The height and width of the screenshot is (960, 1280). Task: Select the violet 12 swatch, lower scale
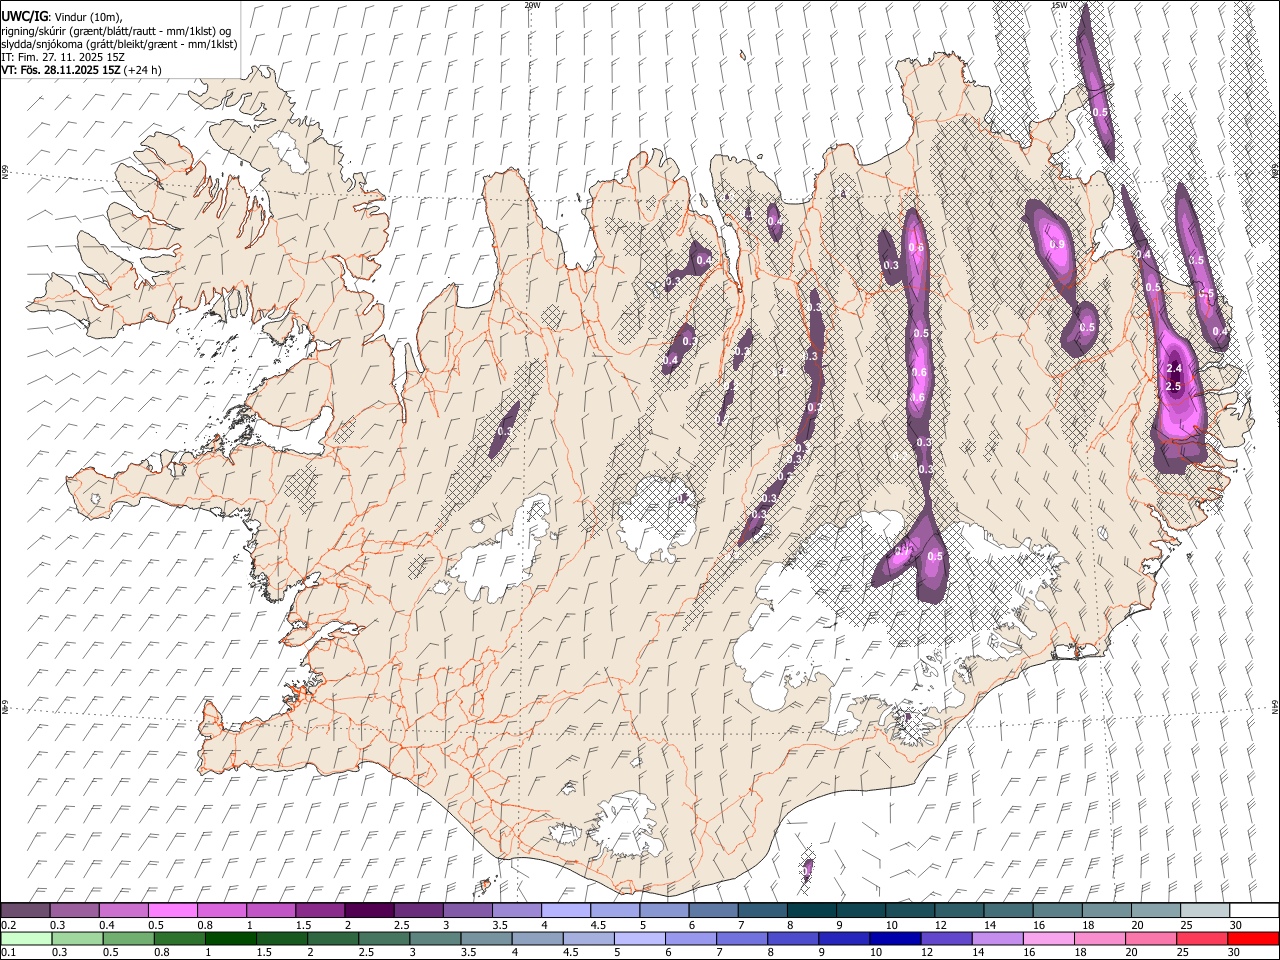945,938
